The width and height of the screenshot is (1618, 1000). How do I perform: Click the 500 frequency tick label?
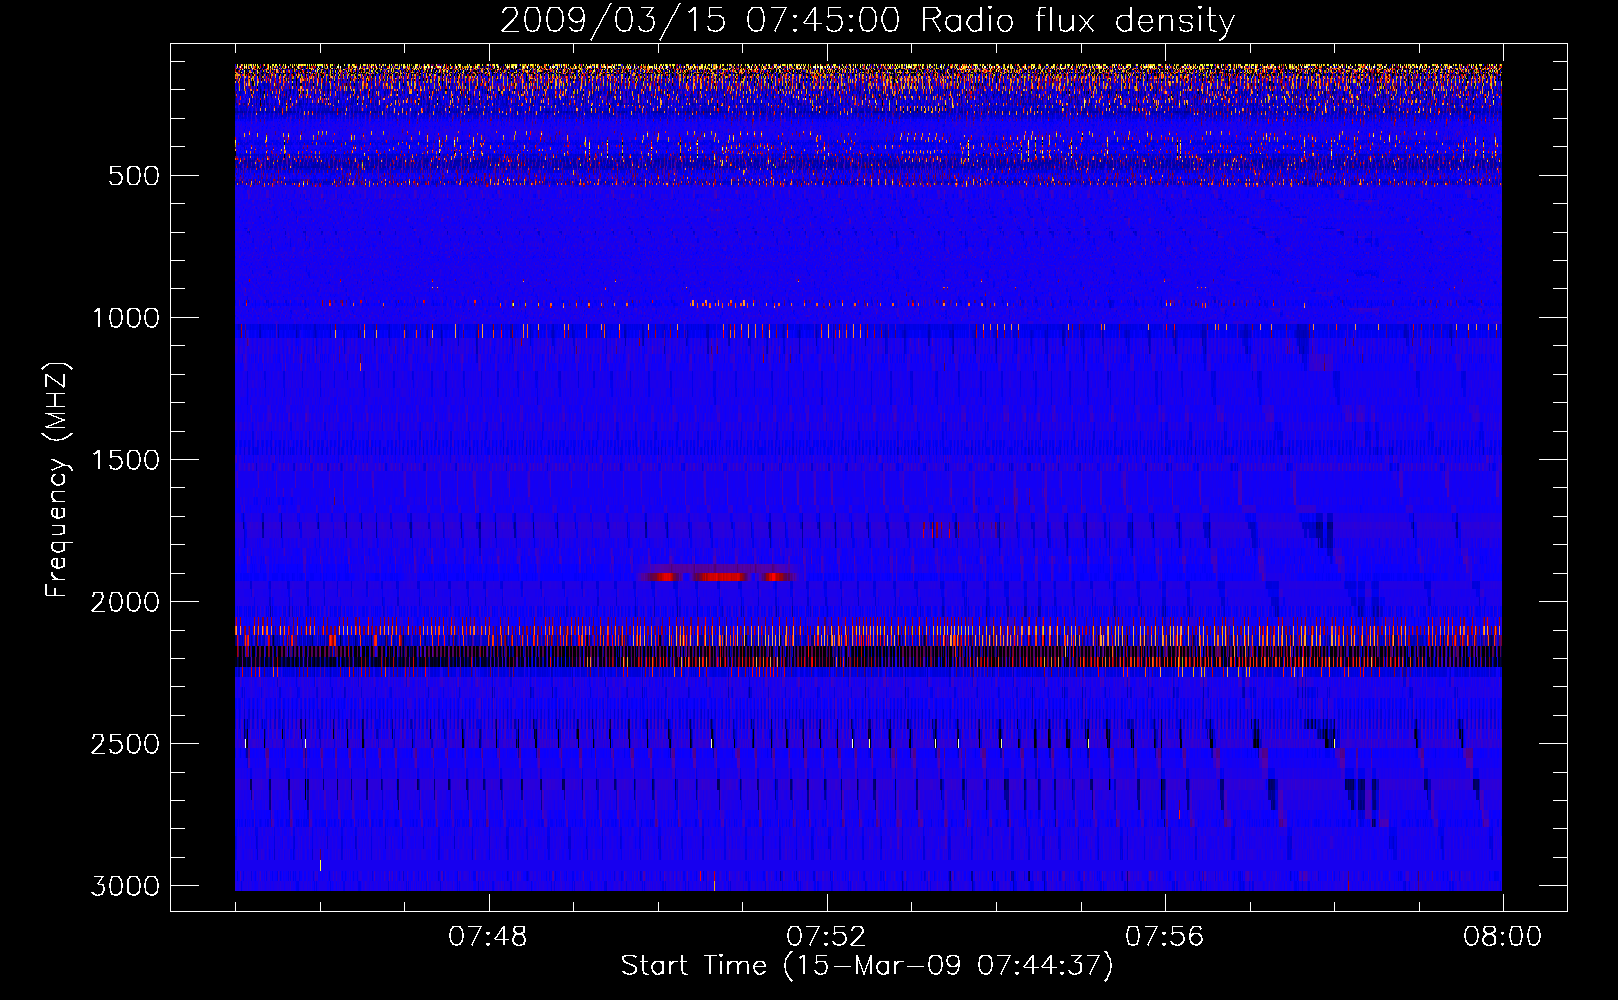[134, 176]
